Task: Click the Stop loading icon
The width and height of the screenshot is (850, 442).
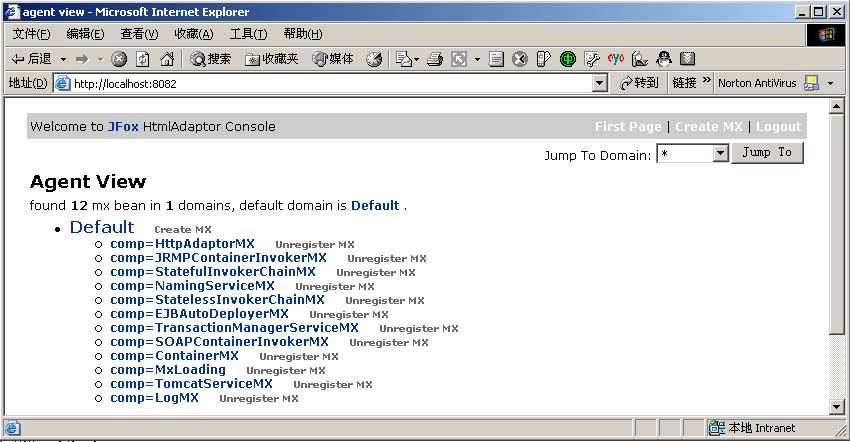Action: (120, 59)
